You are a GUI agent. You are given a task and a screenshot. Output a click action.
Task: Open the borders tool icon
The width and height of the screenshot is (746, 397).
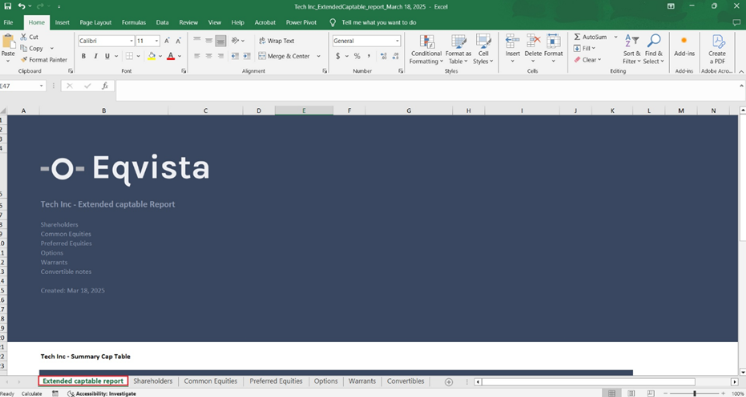(129, 56)
